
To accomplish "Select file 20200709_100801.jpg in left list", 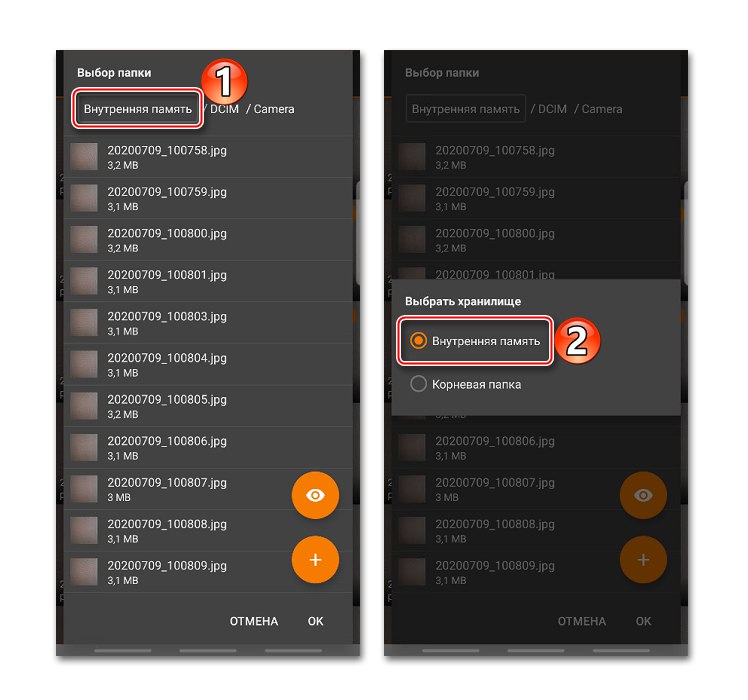I will coord(208,282).
